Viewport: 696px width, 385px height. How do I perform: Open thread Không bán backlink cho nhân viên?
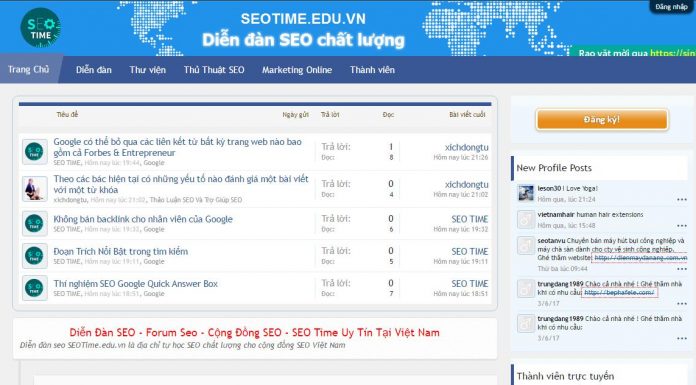coord(143,219)
